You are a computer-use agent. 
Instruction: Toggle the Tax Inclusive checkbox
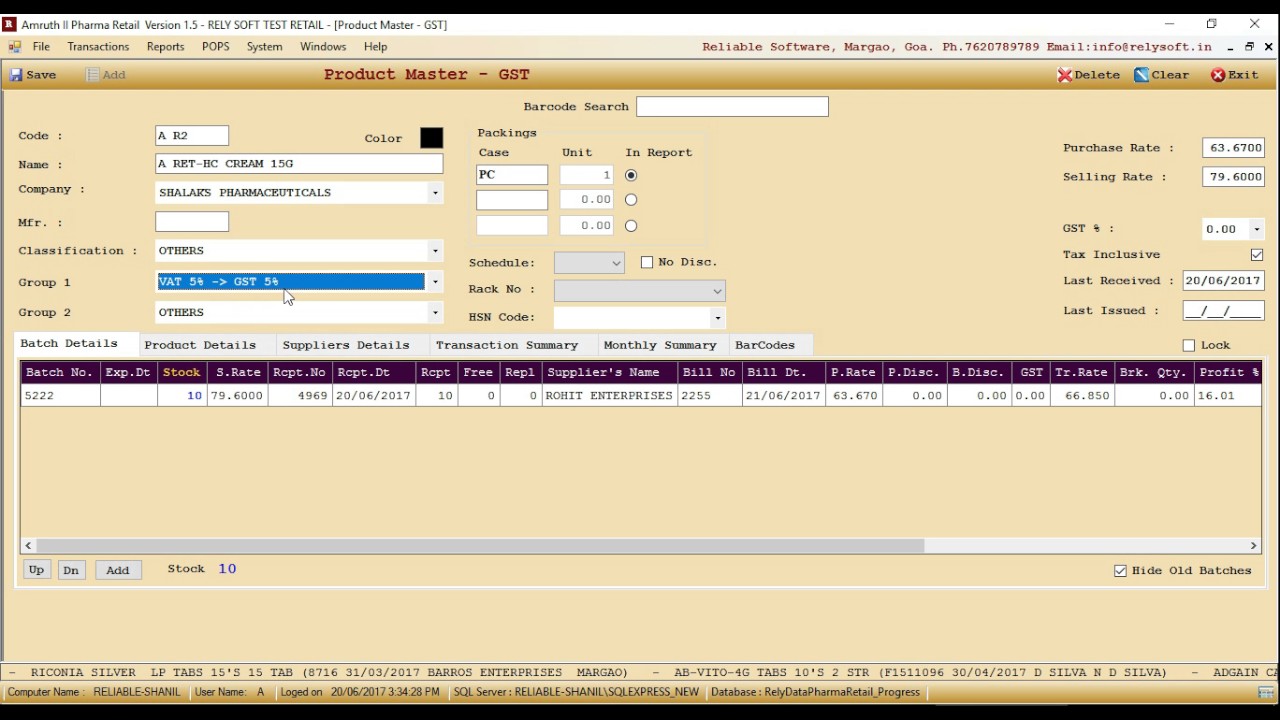(1257, 255)
